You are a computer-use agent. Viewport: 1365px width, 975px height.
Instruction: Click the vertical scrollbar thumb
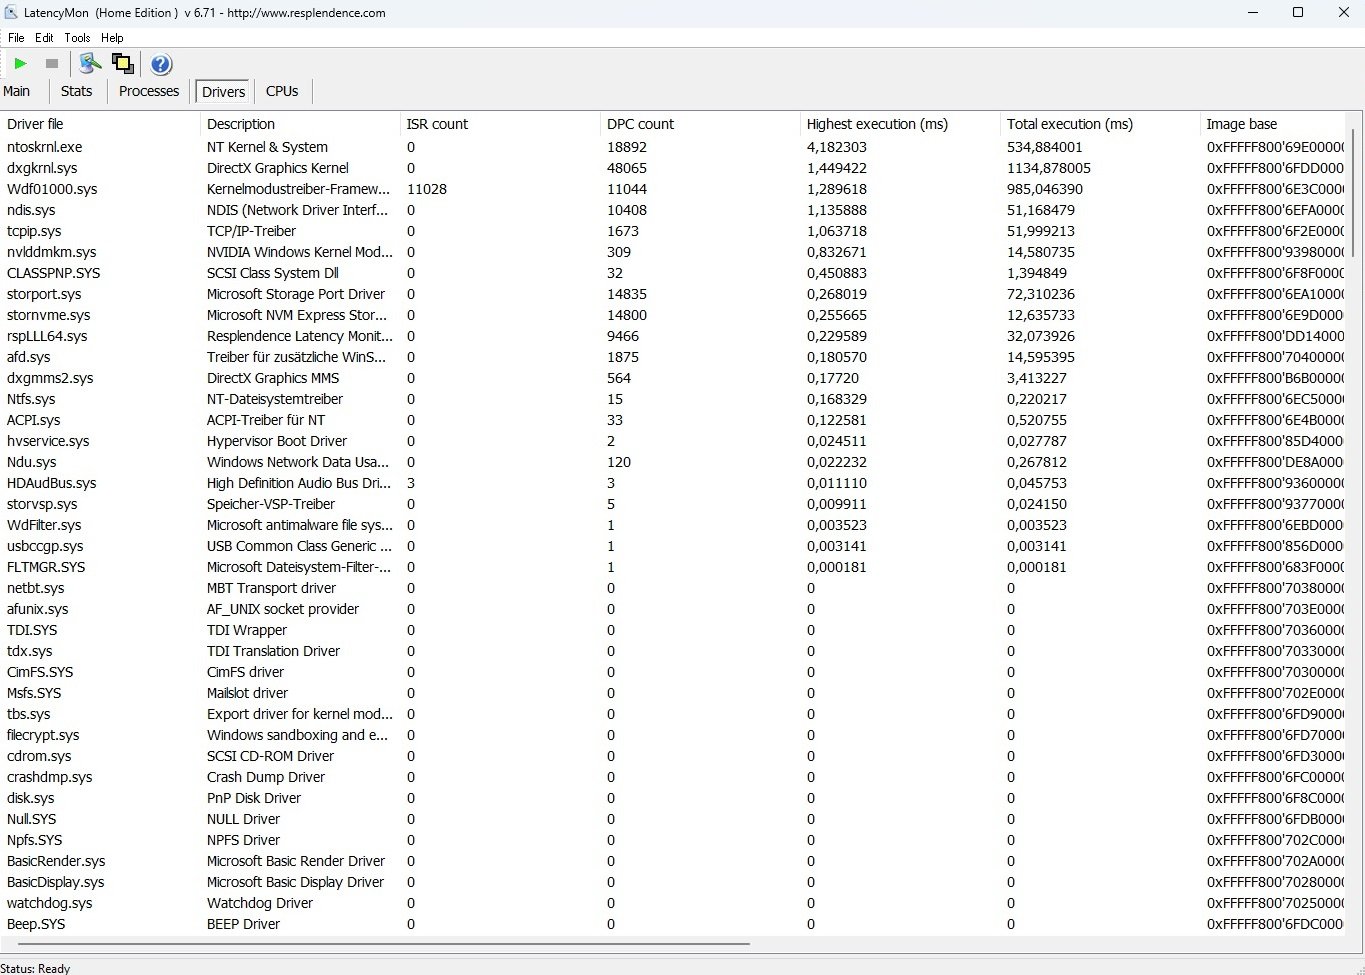tap(1353, 192)
